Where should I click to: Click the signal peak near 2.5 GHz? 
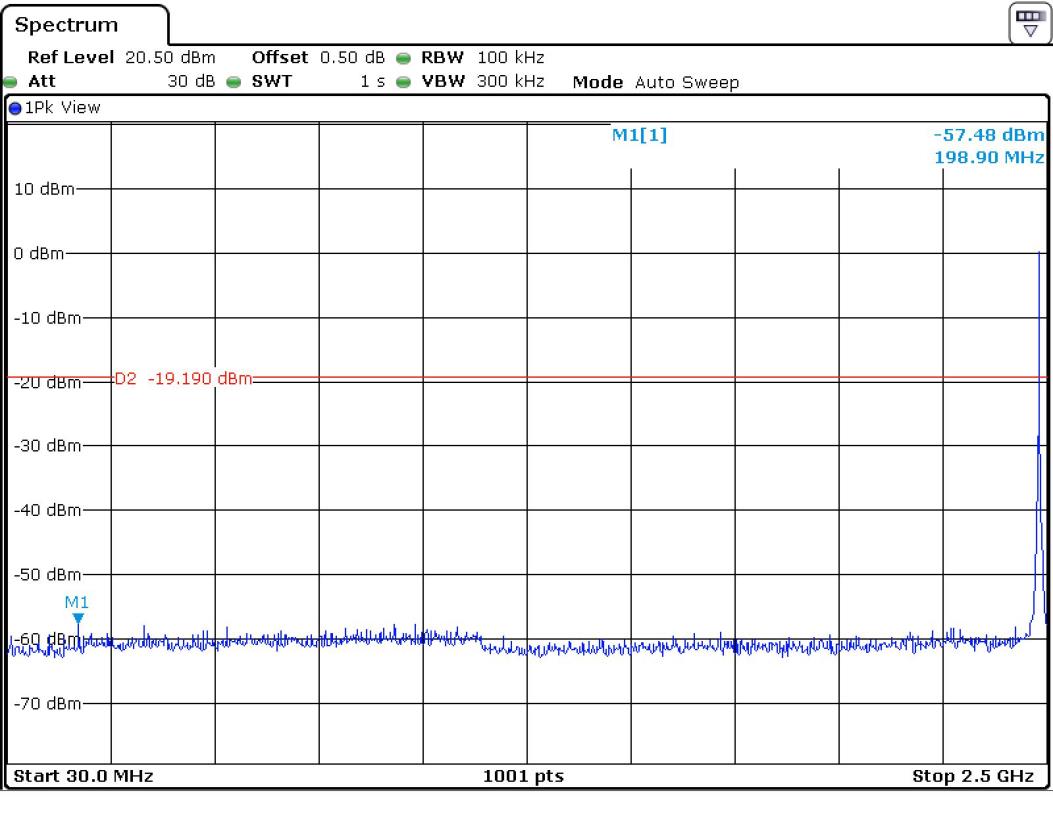click(1039, 254)
